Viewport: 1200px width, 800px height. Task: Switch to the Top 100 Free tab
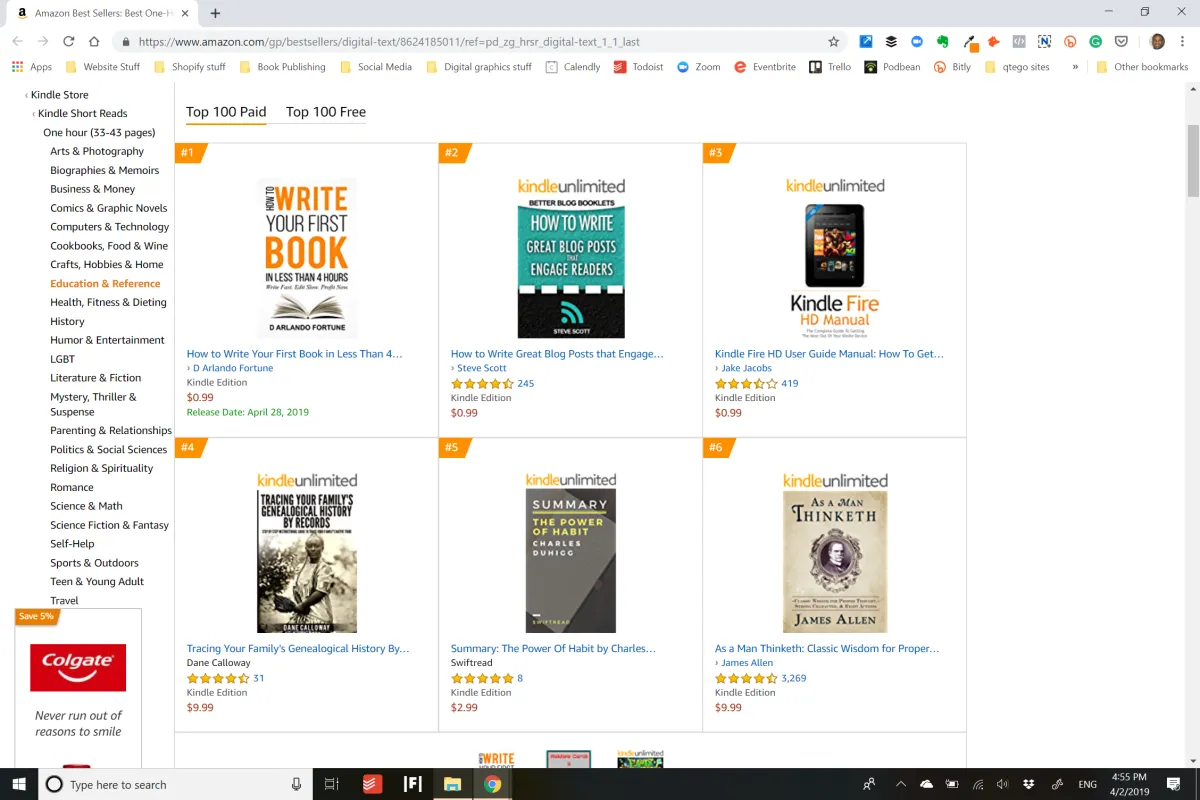click(326, 112)
